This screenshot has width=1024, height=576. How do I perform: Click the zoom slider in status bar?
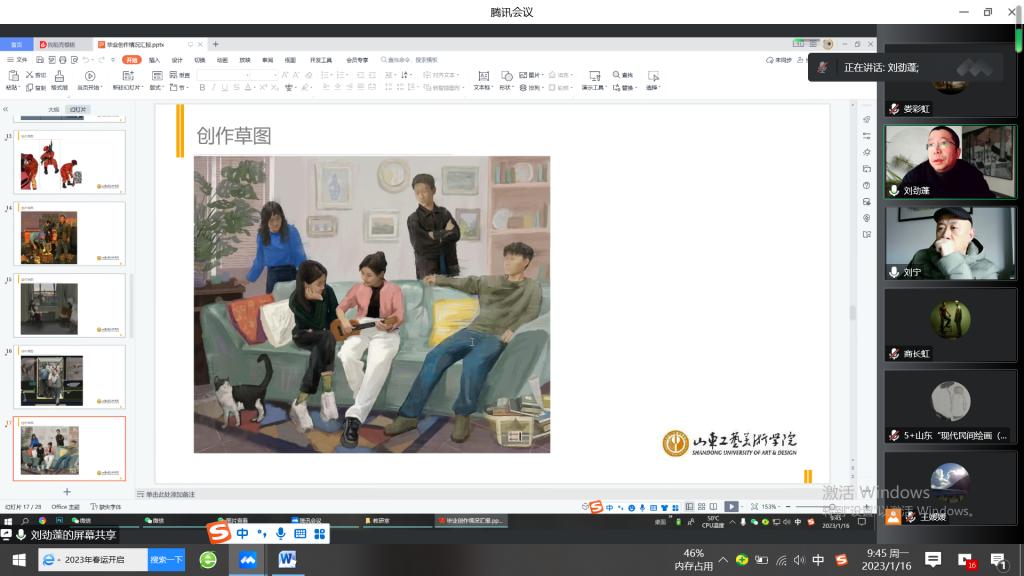815,507
